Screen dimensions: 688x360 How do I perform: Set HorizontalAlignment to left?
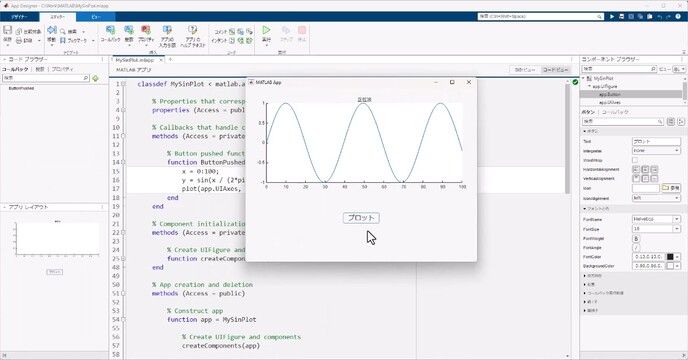click(636, 169)
